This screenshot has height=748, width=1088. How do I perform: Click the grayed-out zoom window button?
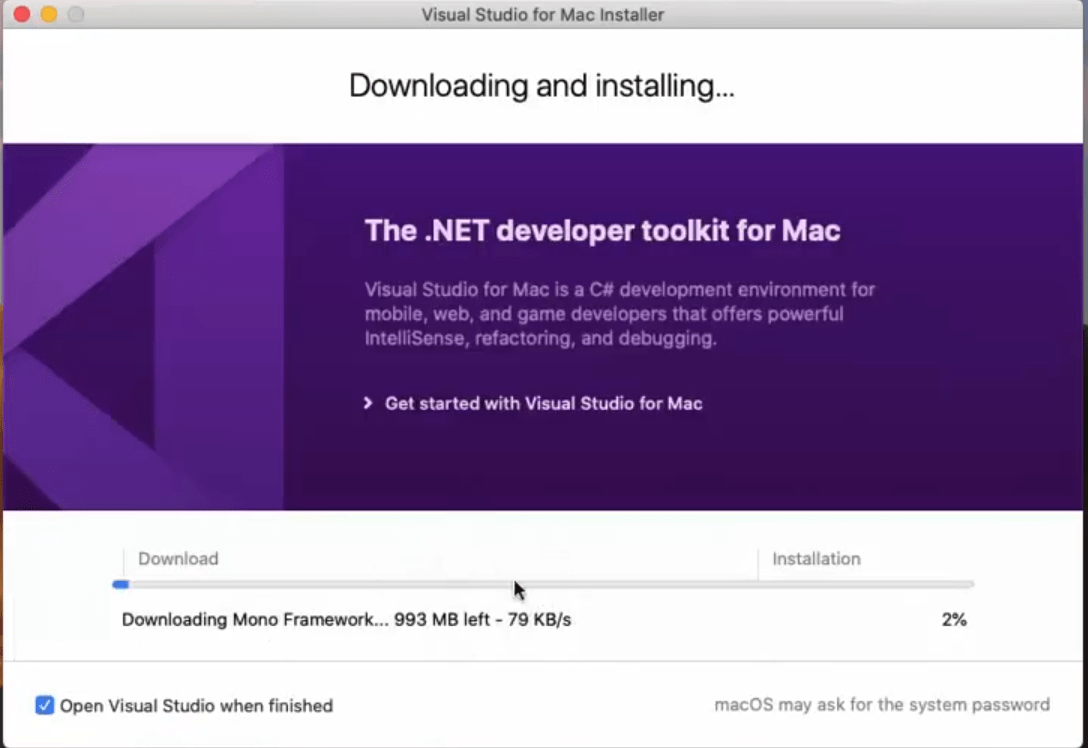point(75,15)
